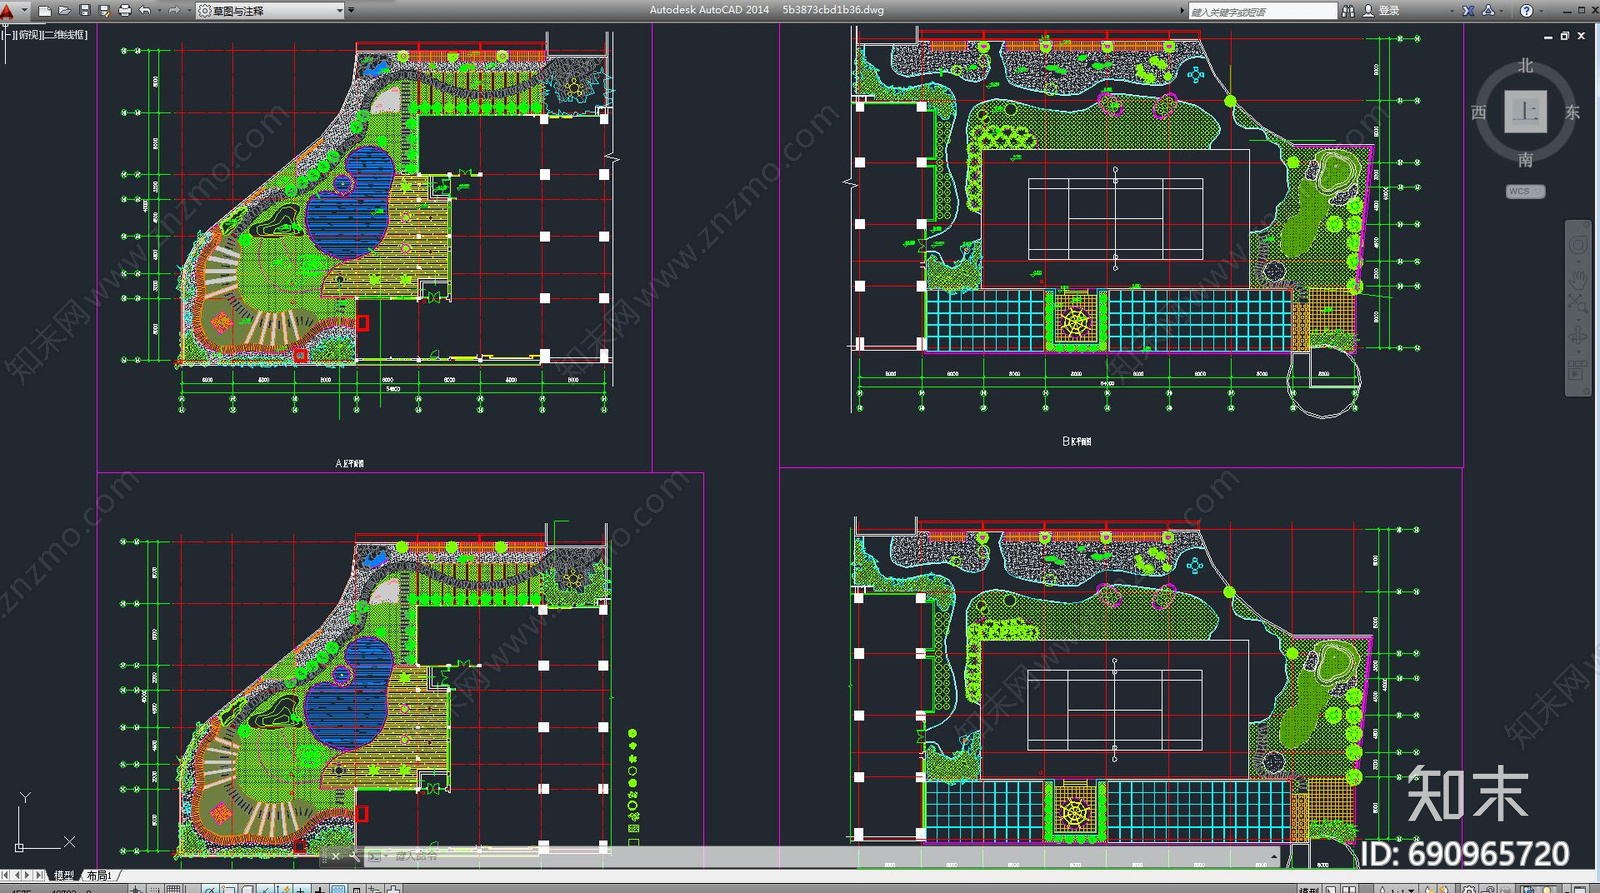This screenshot has height=893, width=1600.
Task: Click the binoculars search icon
Action: [1348, 10]
